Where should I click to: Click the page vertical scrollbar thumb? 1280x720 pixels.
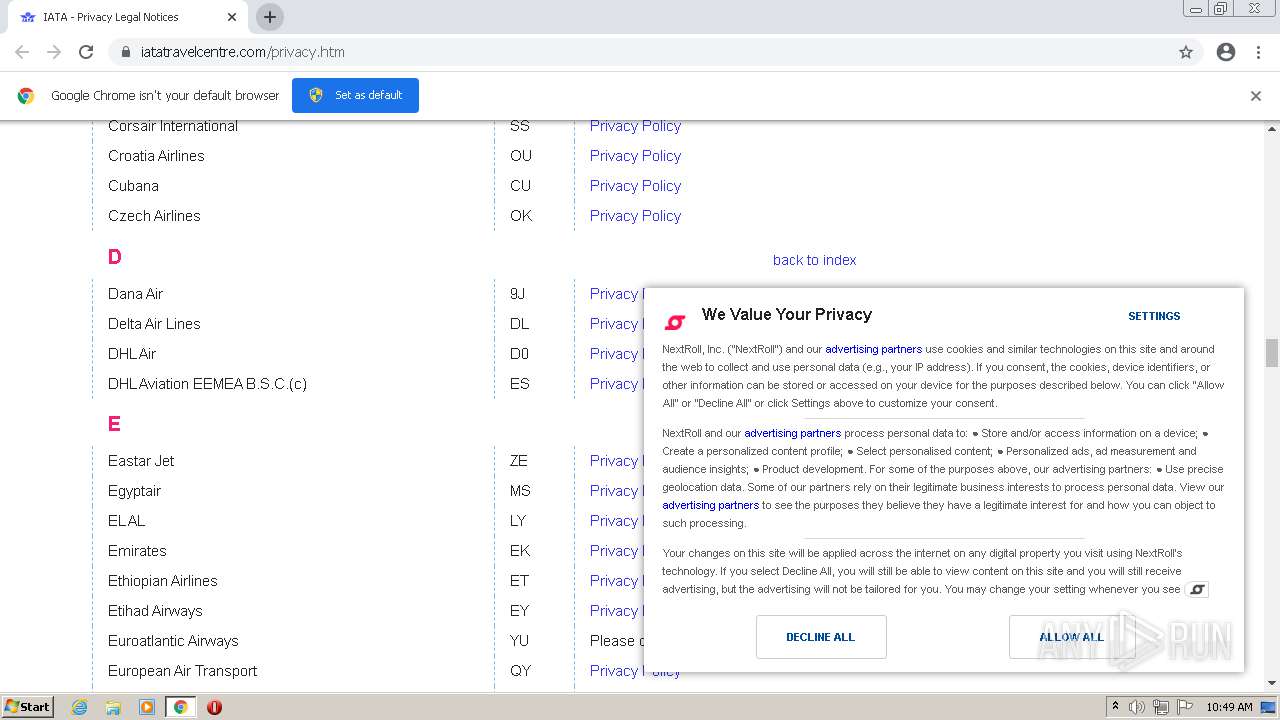(1272, 353)
